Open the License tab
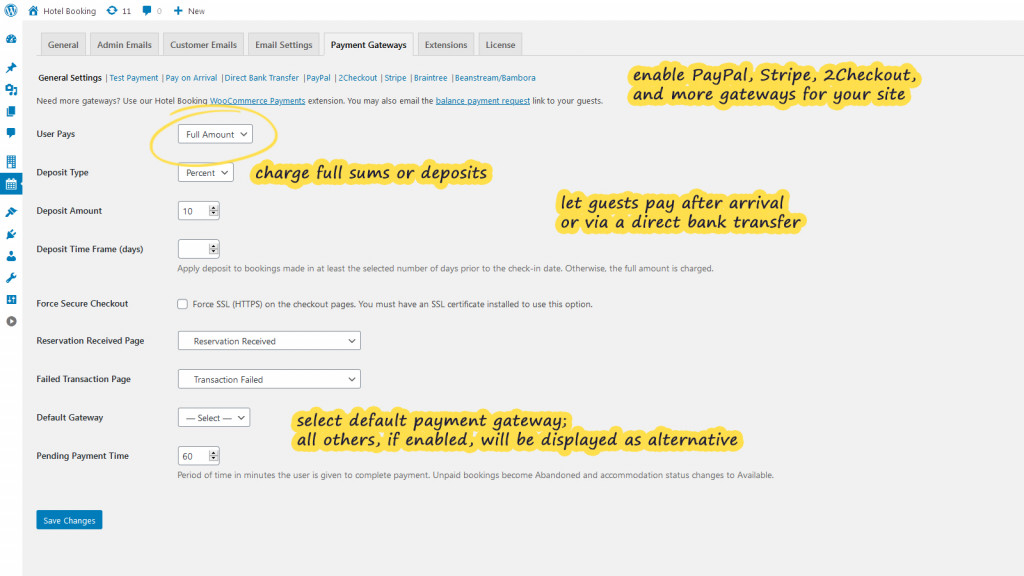This screenshot has height=576, width=1024. (x=499, y=44)
